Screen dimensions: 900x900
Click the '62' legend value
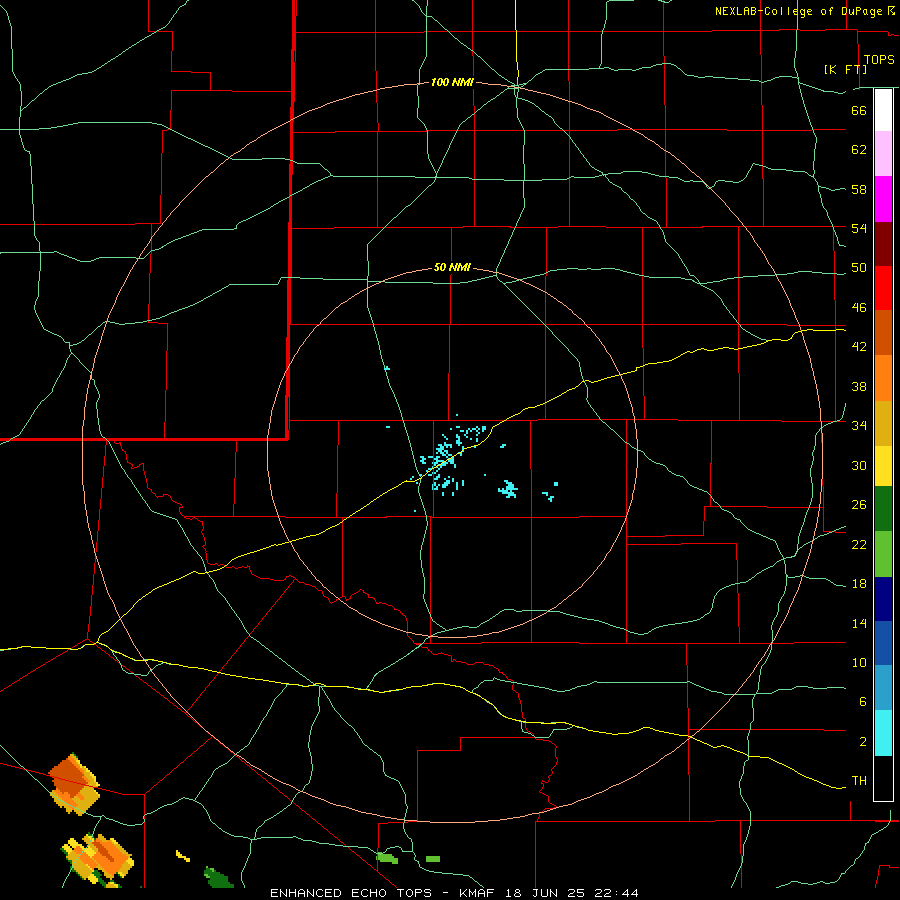pyautogui.click(x=859, y=150)
